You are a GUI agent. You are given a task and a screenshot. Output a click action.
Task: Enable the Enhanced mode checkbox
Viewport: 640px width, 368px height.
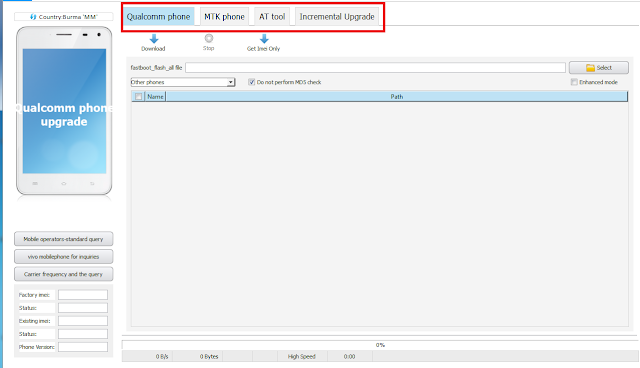[574, 82]
